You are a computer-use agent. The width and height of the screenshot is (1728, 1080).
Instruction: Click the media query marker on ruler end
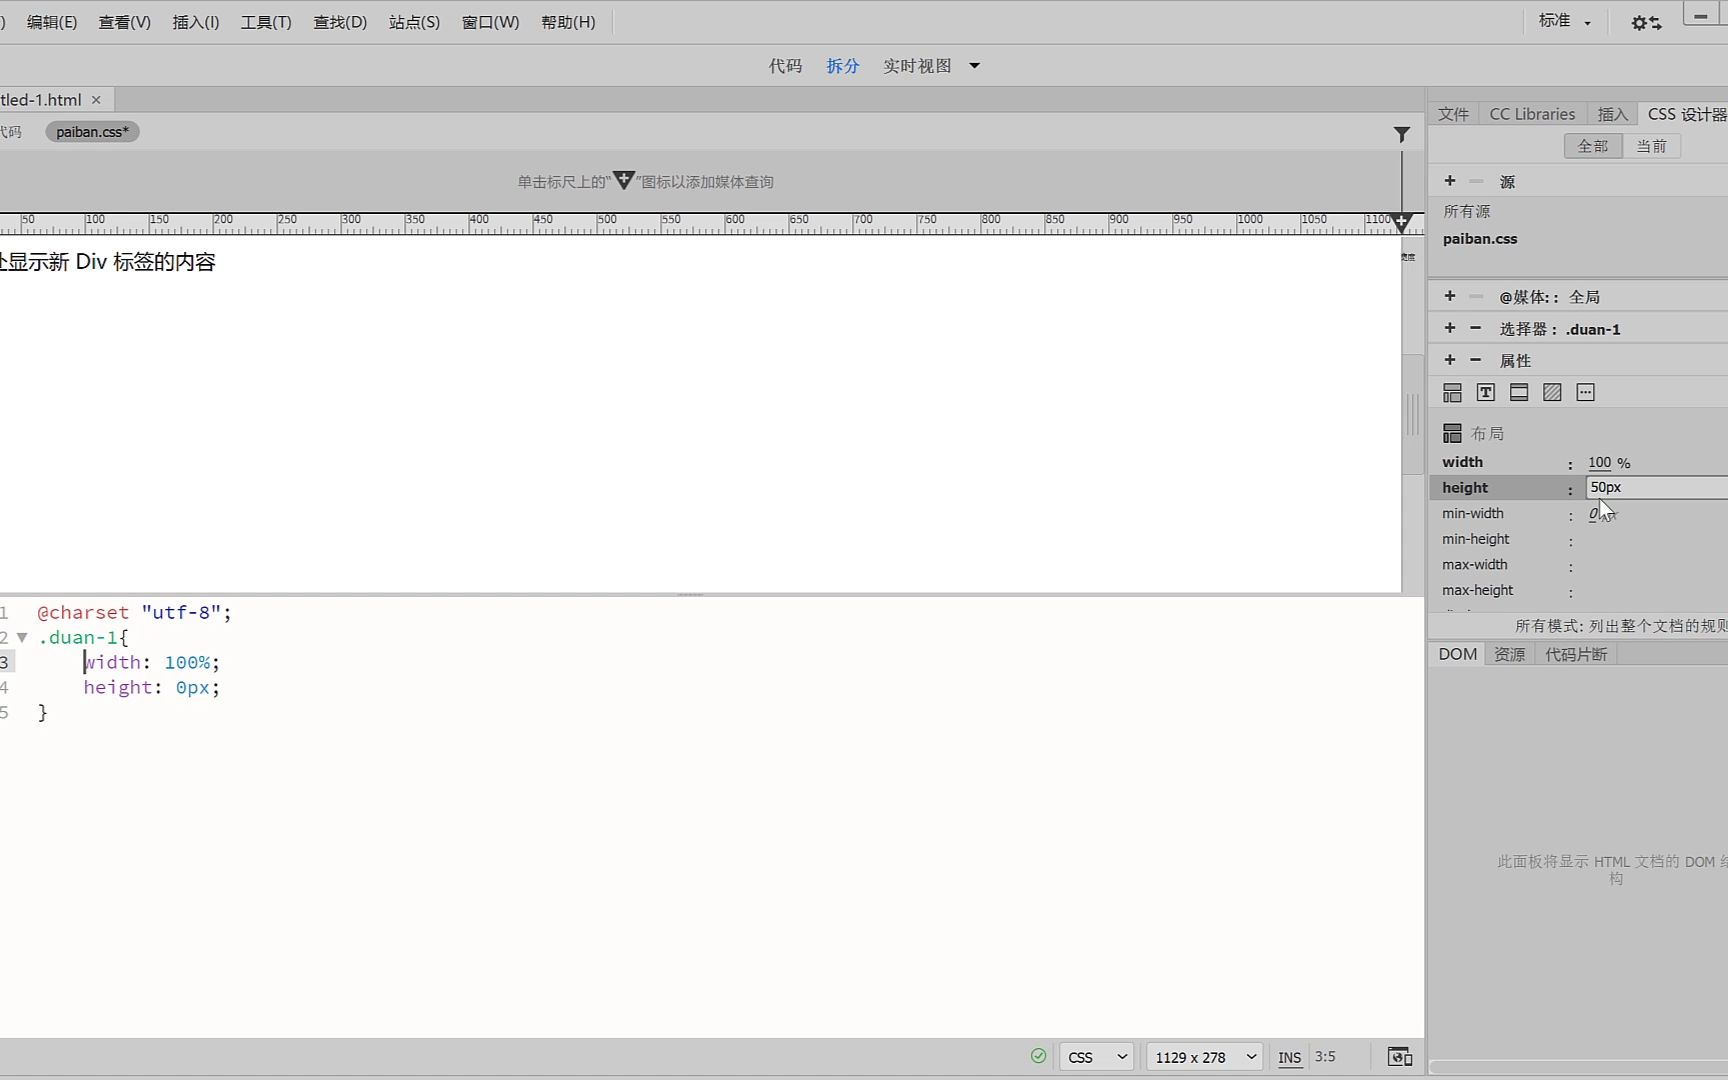coord(1401,222)
